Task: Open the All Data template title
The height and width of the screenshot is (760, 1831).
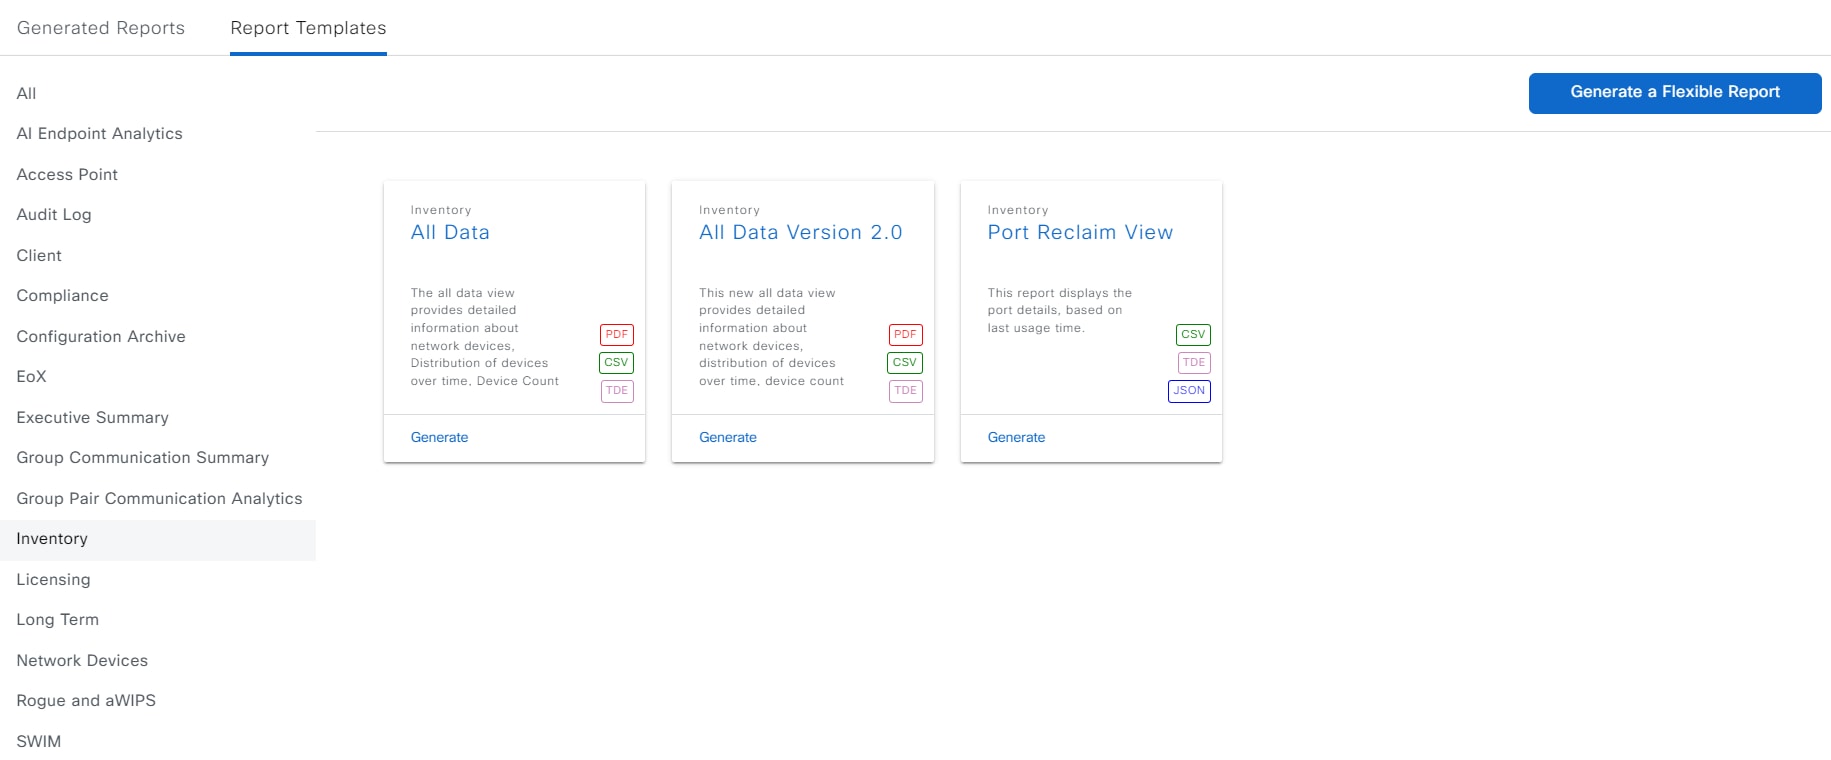Action: coord(450,233)
